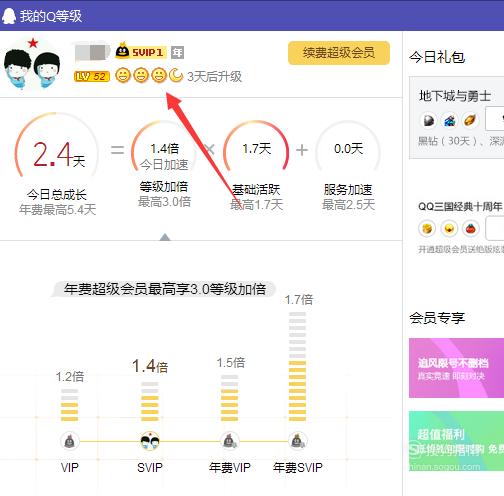Click 年费超级会员最高享3.0等级加倍 banner

click(x=165, y=289)
